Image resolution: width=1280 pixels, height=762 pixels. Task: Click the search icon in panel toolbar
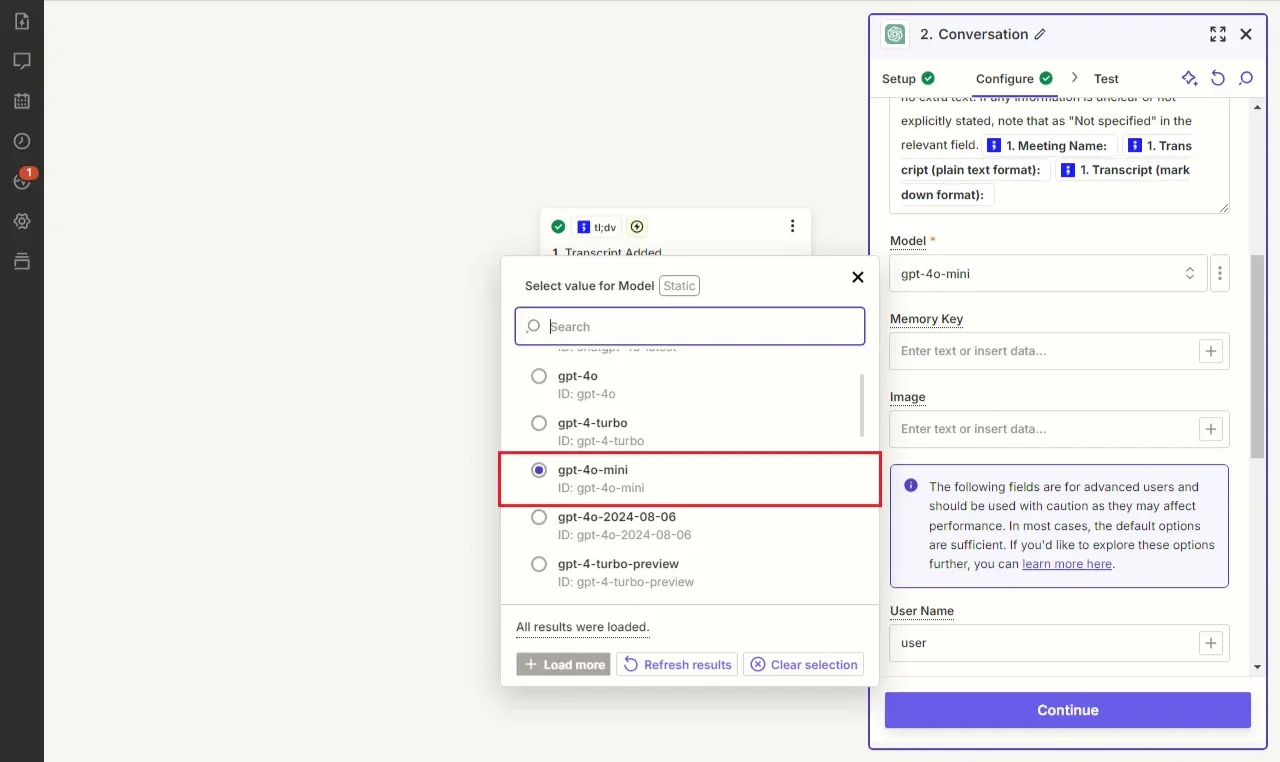pyautogui.click(x=1246, y=78)
